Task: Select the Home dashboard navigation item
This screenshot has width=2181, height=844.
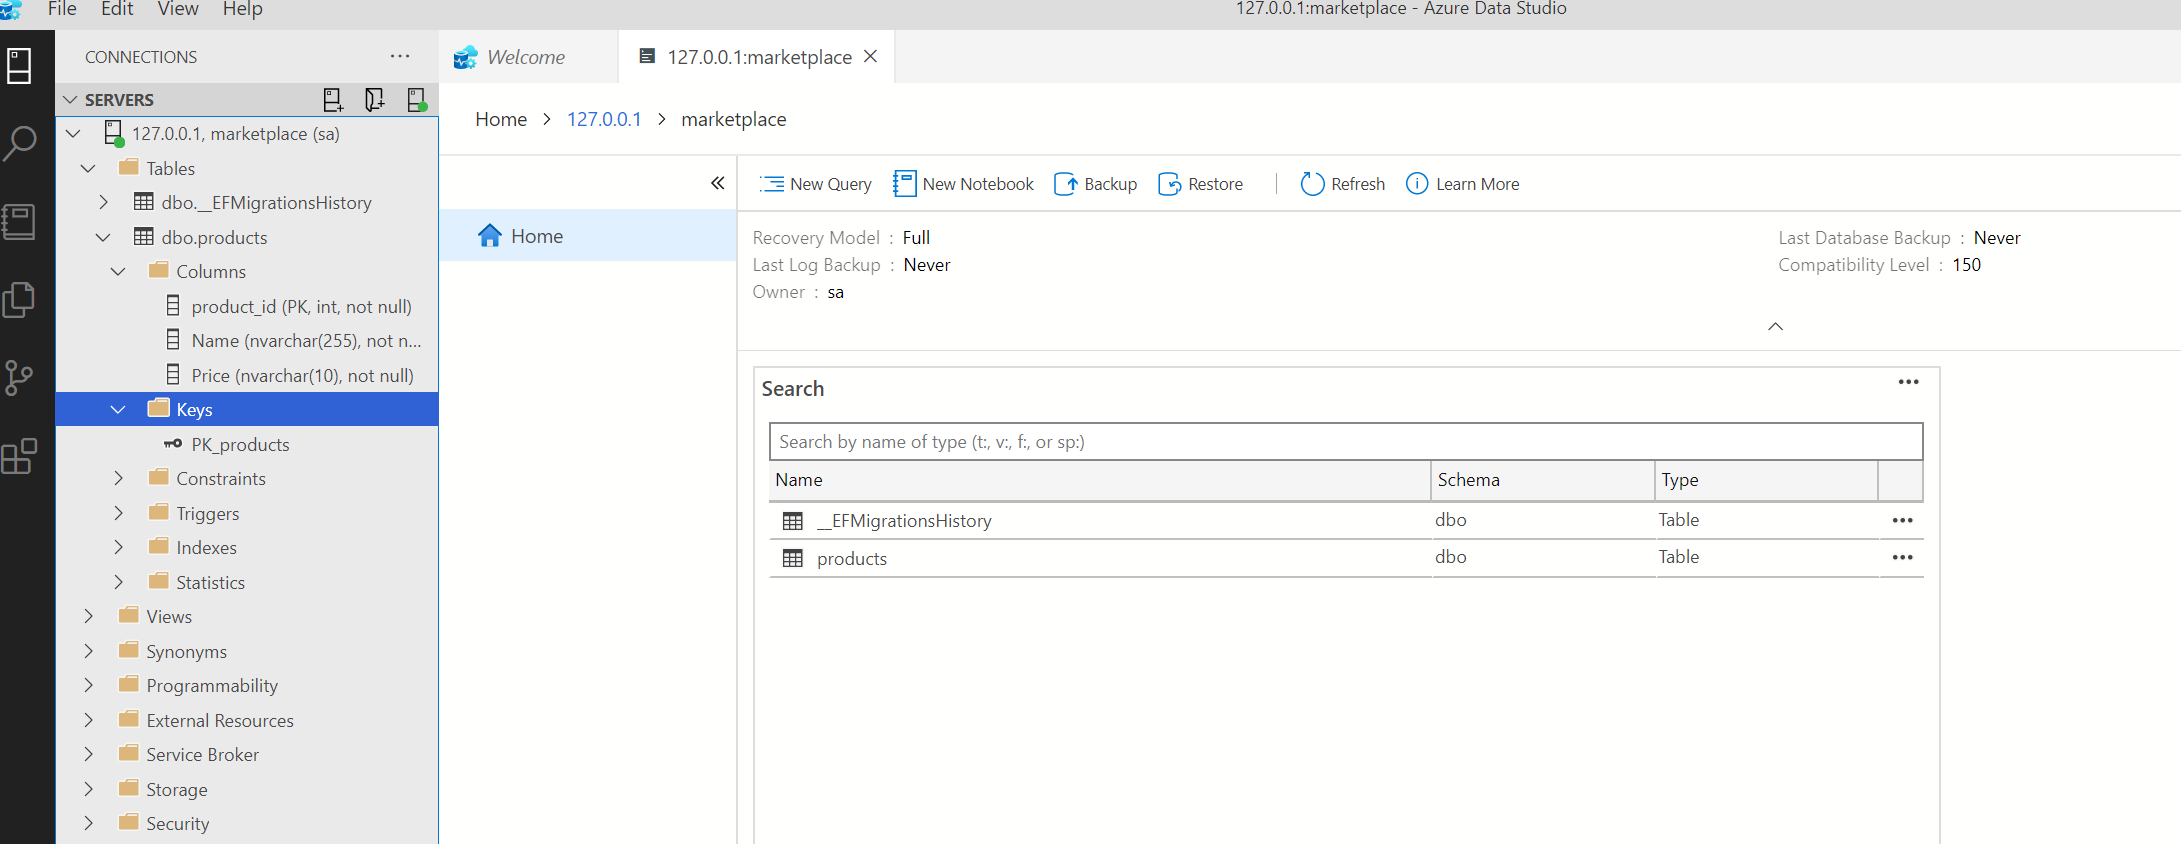Action: click(588, 236)
